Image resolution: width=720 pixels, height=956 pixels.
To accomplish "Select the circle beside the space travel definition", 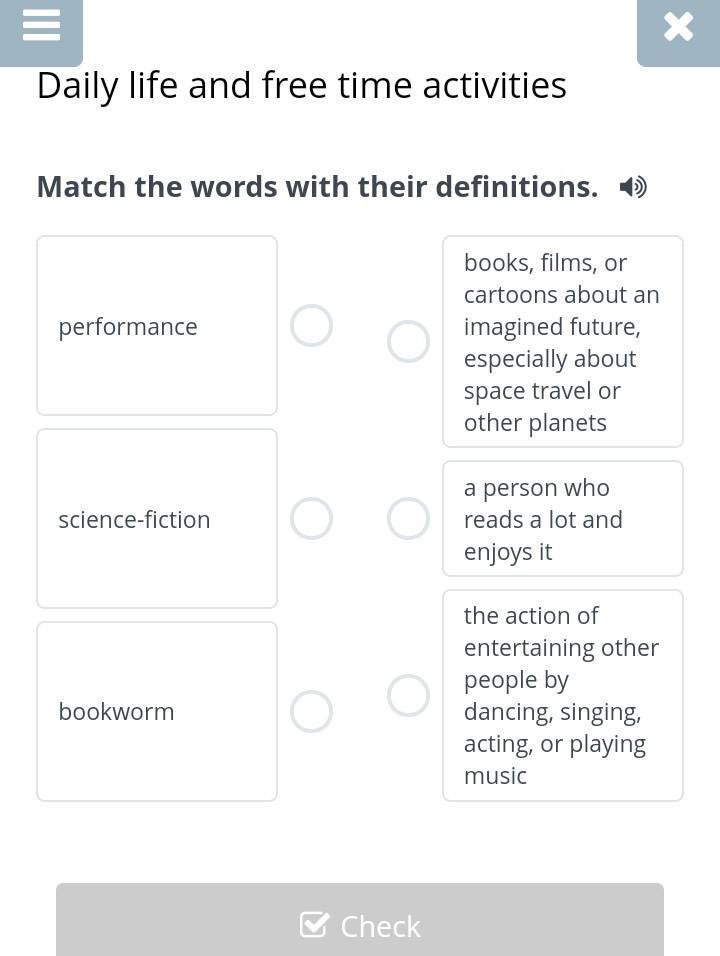I will (x=408, y=341).
